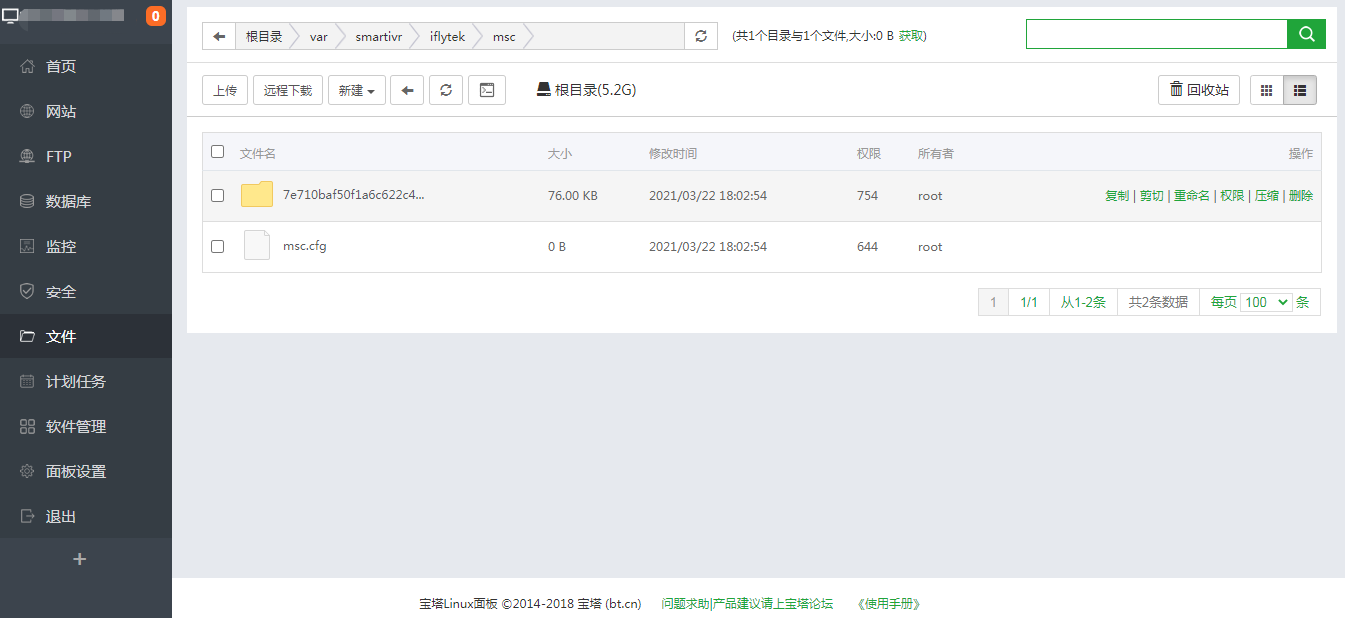
Task: Click the 754 permission value
Action: [867, 196]
